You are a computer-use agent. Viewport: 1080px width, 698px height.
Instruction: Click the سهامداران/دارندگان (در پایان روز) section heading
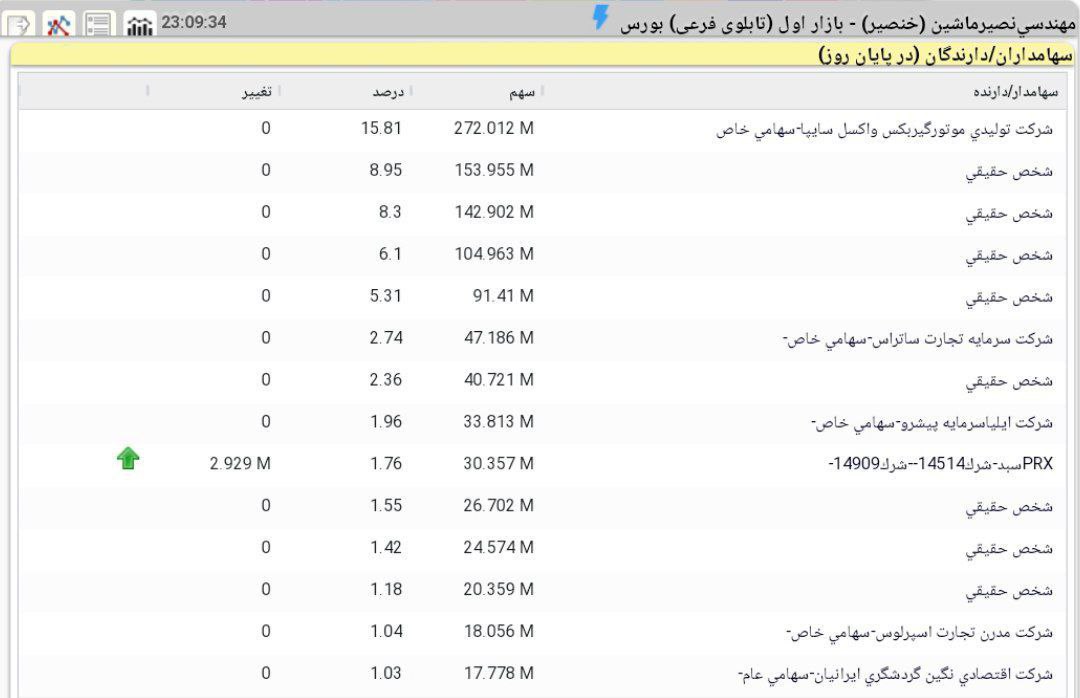click(946, 54)
